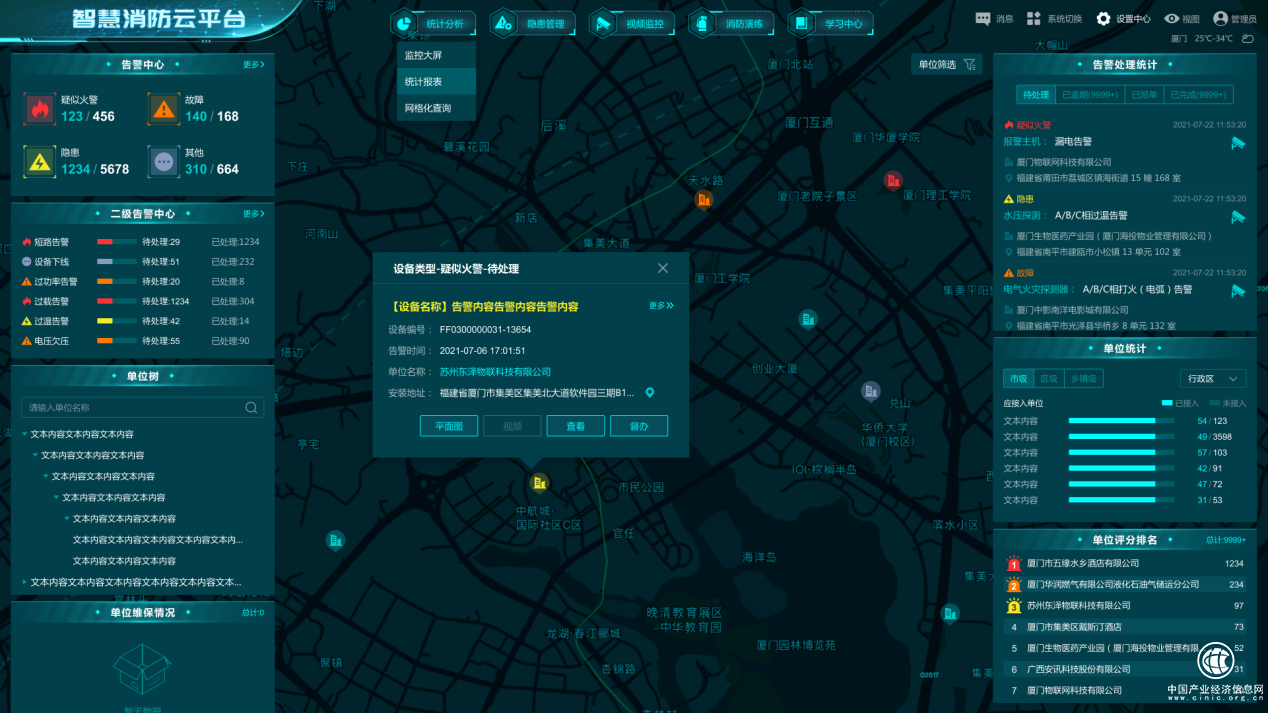Collapse the first 单位树 top-level node

25,435
